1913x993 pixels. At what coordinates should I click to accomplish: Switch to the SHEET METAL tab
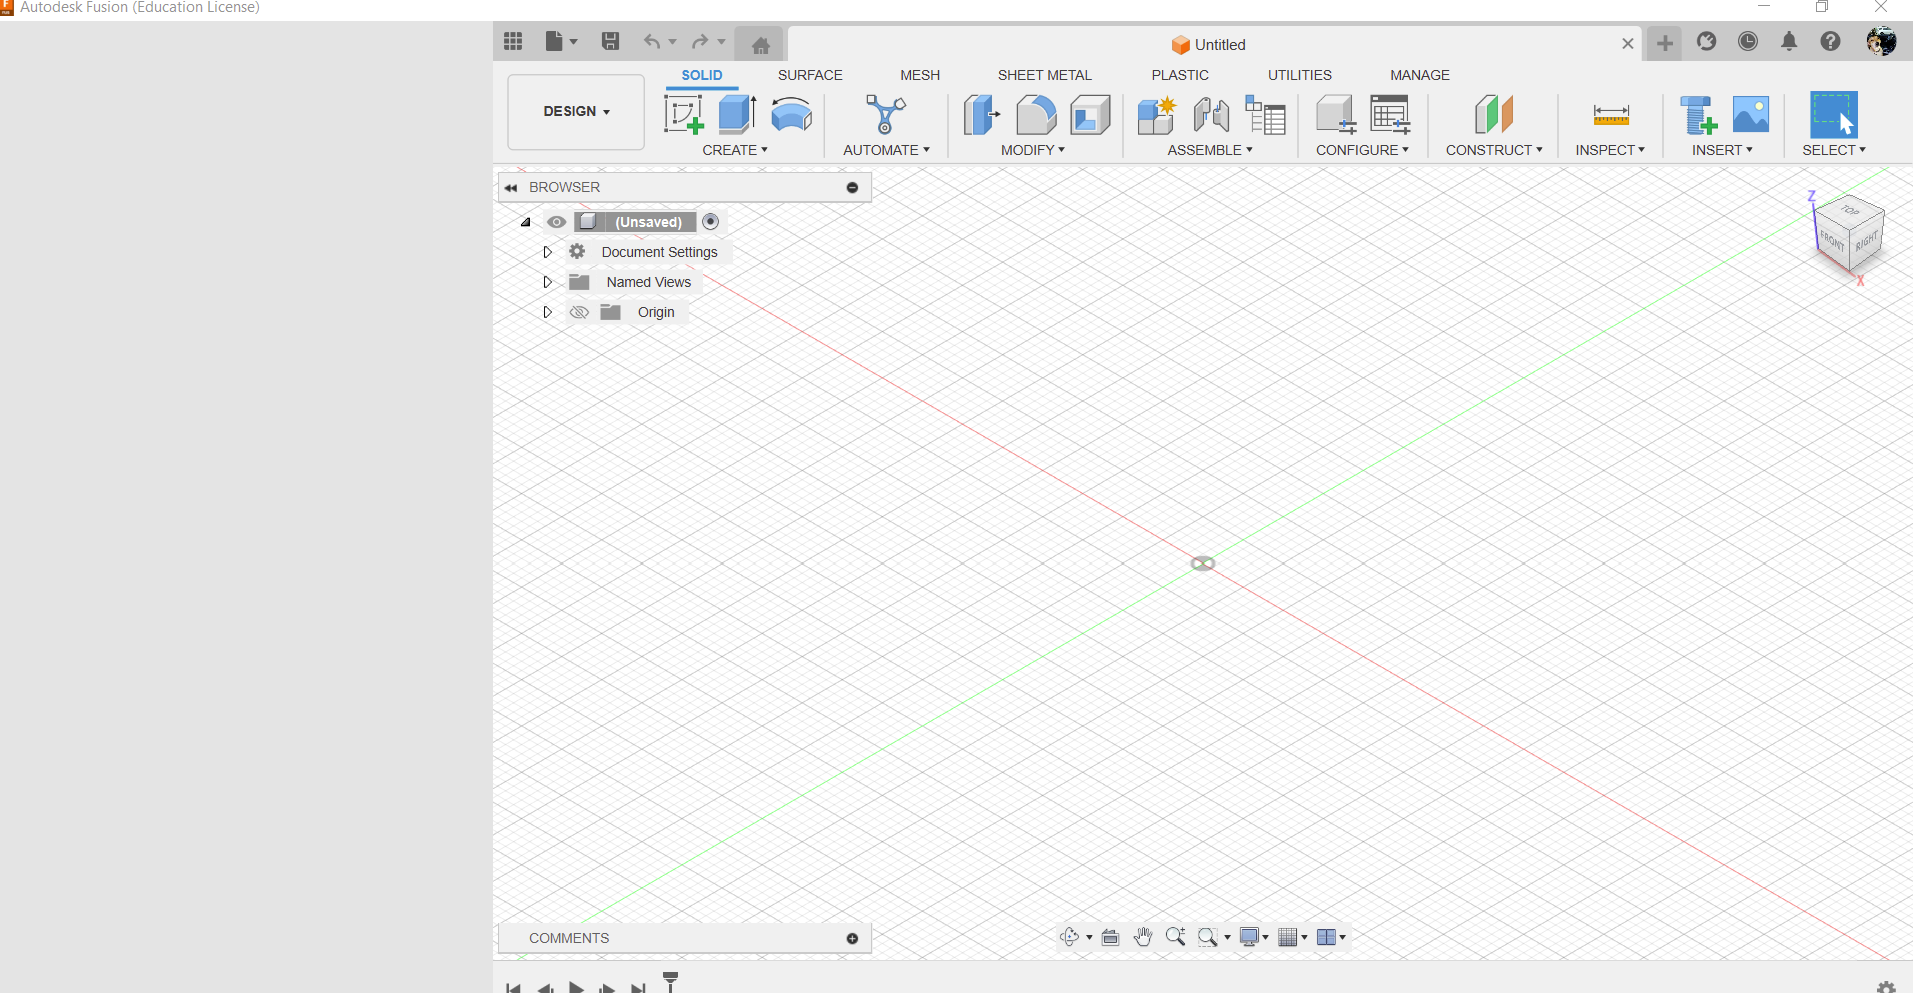(1044, 74)
